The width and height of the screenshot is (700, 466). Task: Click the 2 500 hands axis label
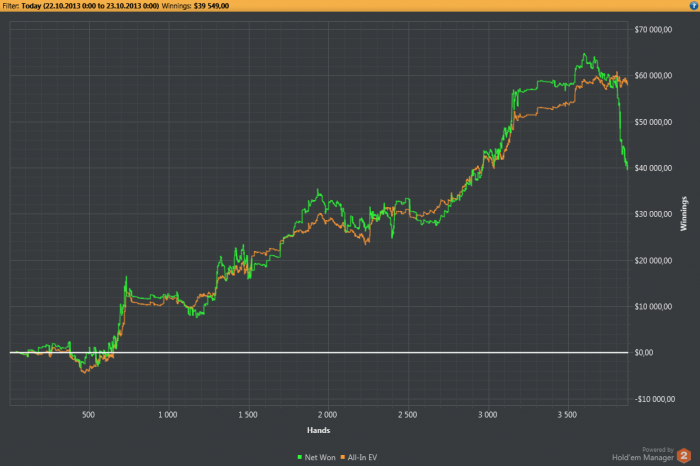point(408,415)
